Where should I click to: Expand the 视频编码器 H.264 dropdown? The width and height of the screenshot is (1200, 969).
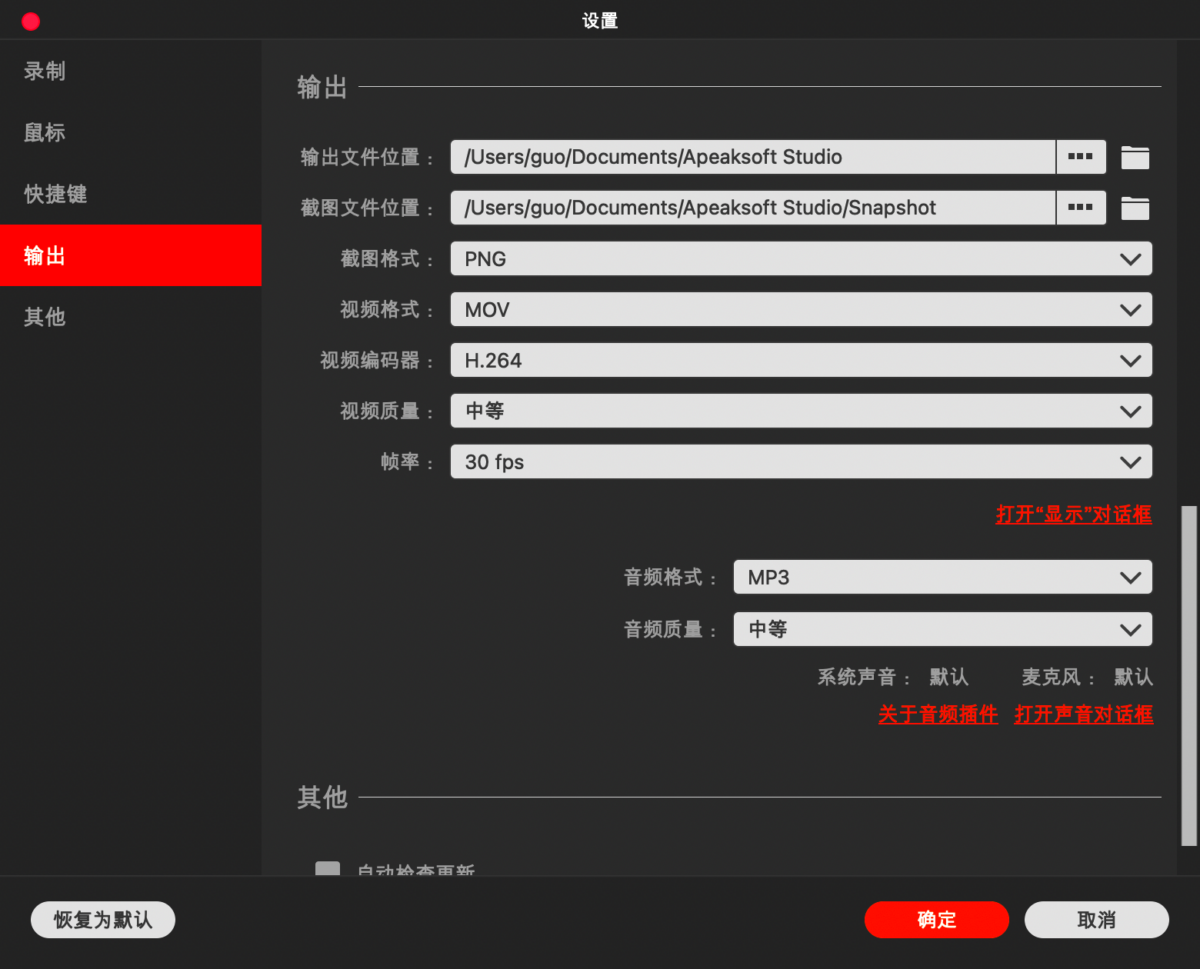point(801,361)
